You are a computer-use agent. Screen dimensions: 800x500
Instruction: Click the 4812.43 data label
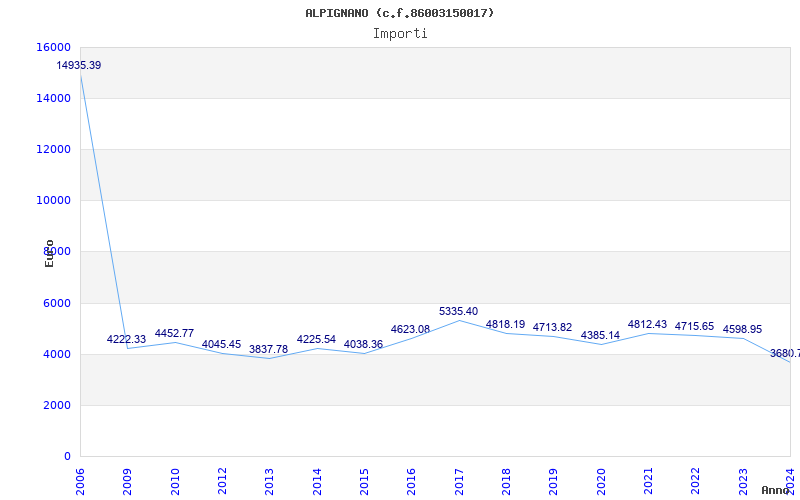tap(647, 325)
